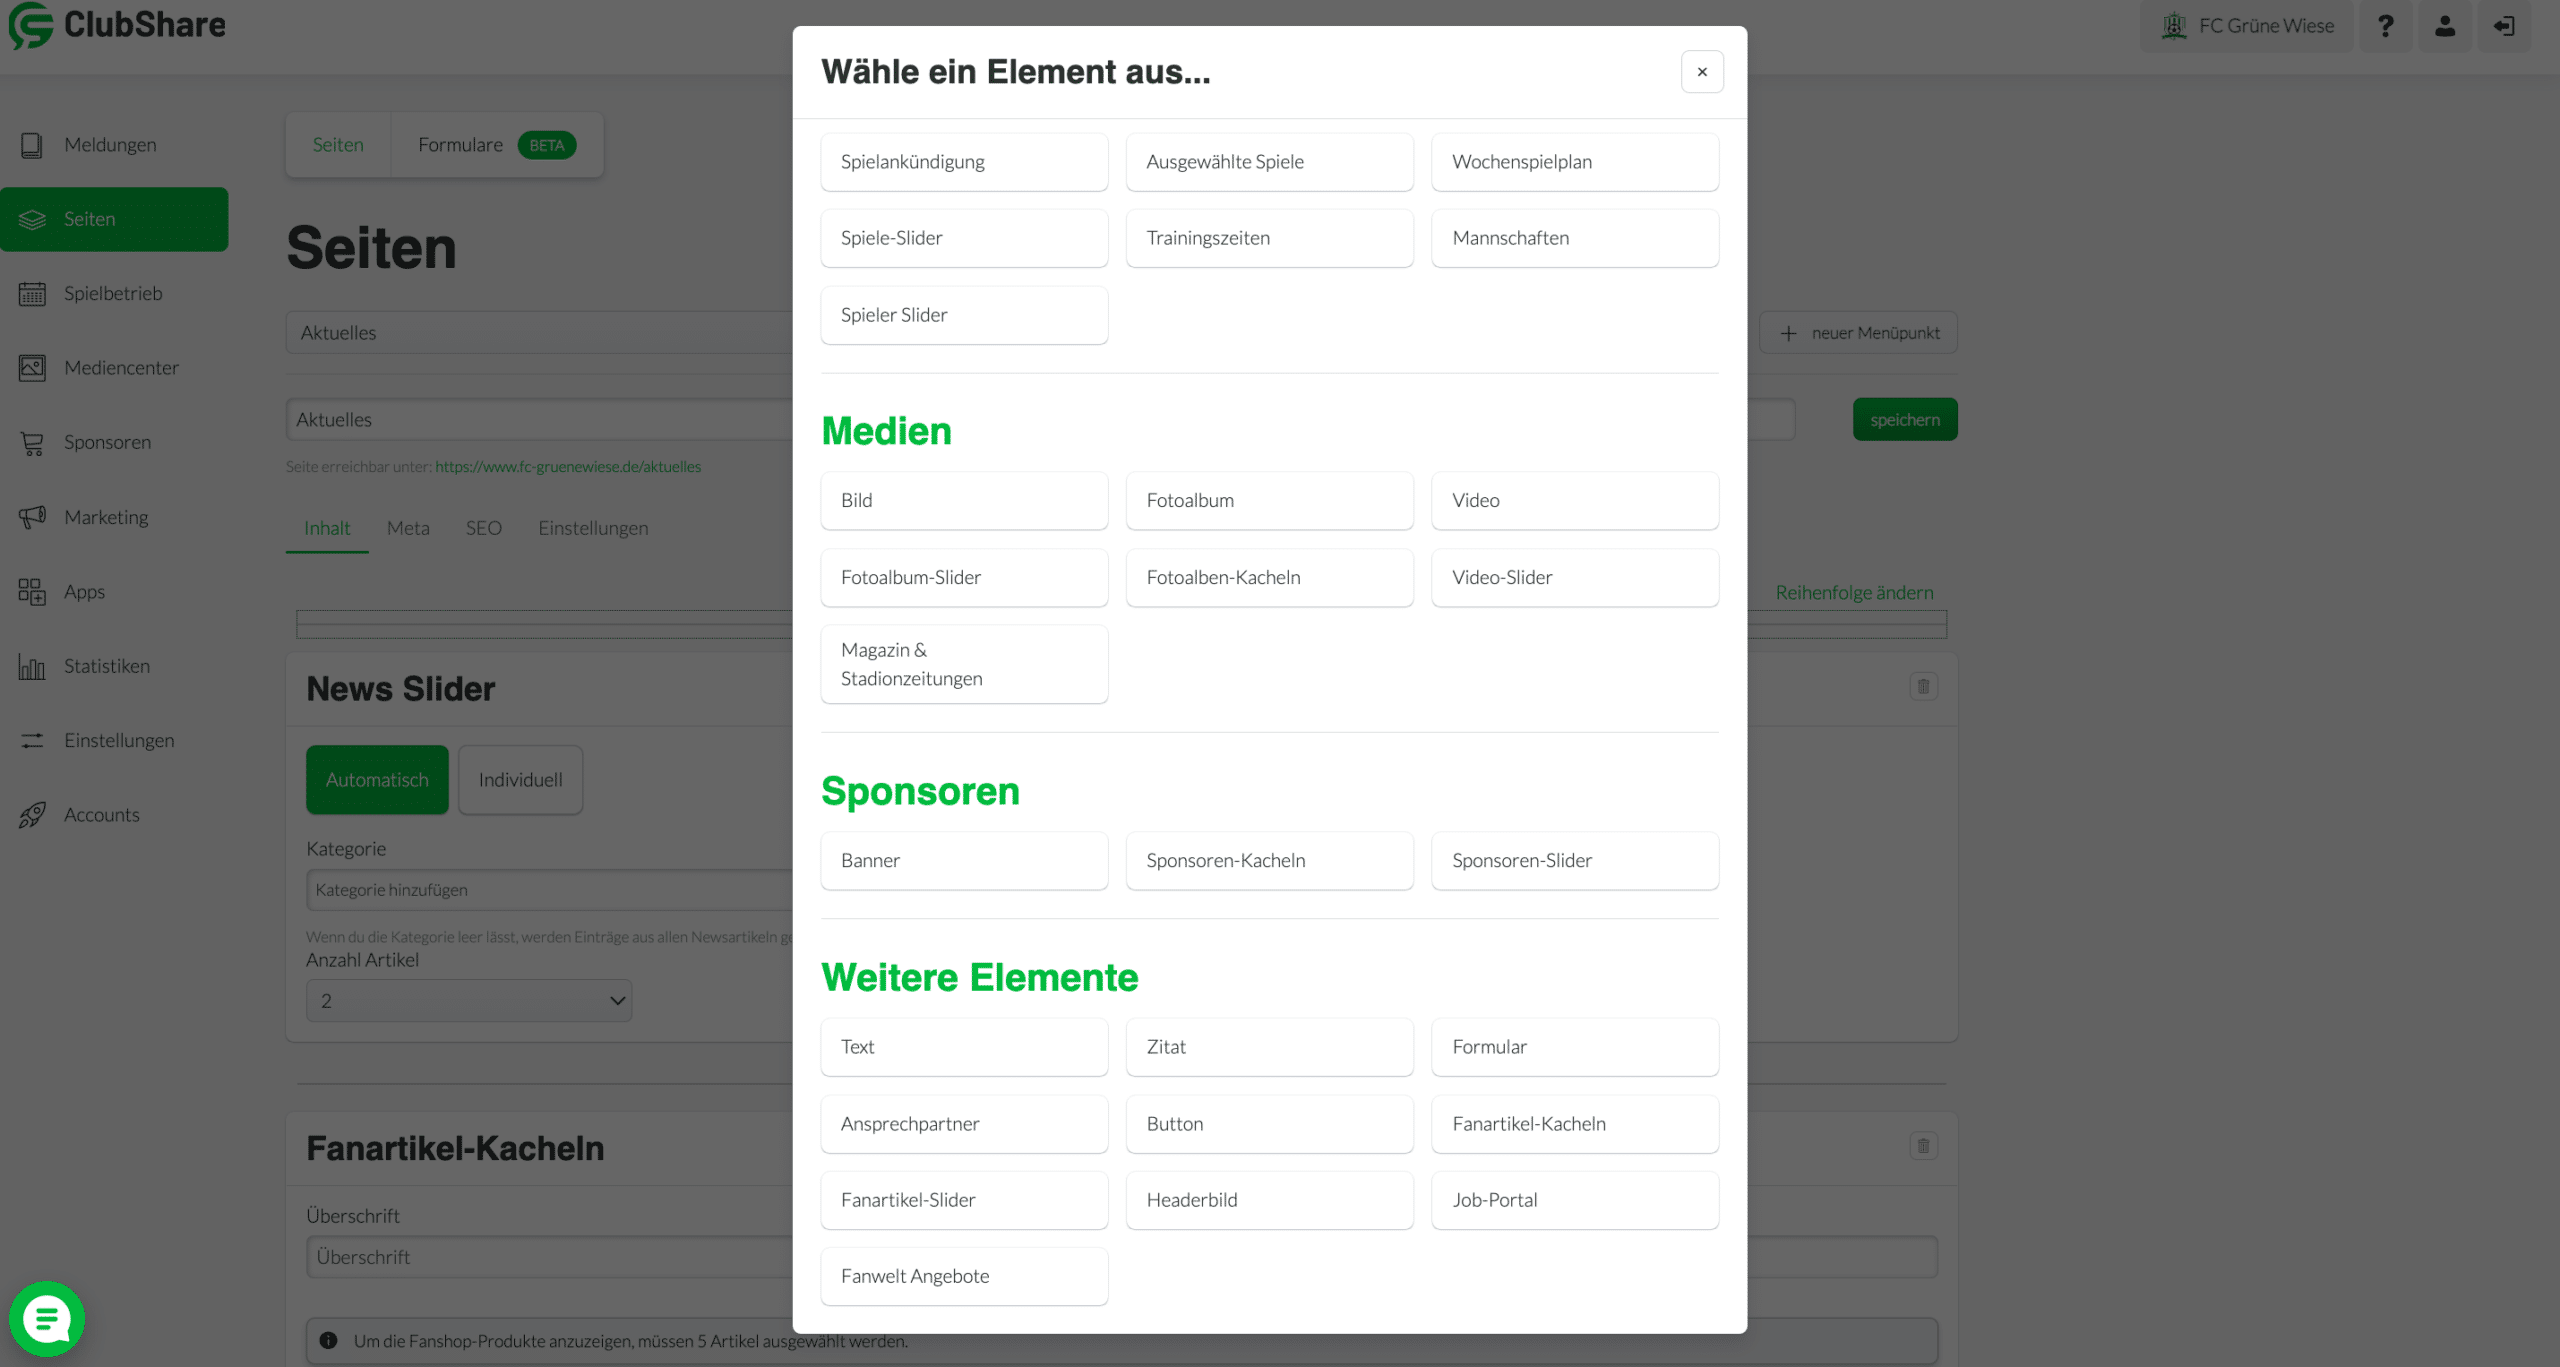Open the fc-gruenewiese.de/aktuelles link
The width and height of the screenshot is (2560, 1367).
tap(568, 467)
